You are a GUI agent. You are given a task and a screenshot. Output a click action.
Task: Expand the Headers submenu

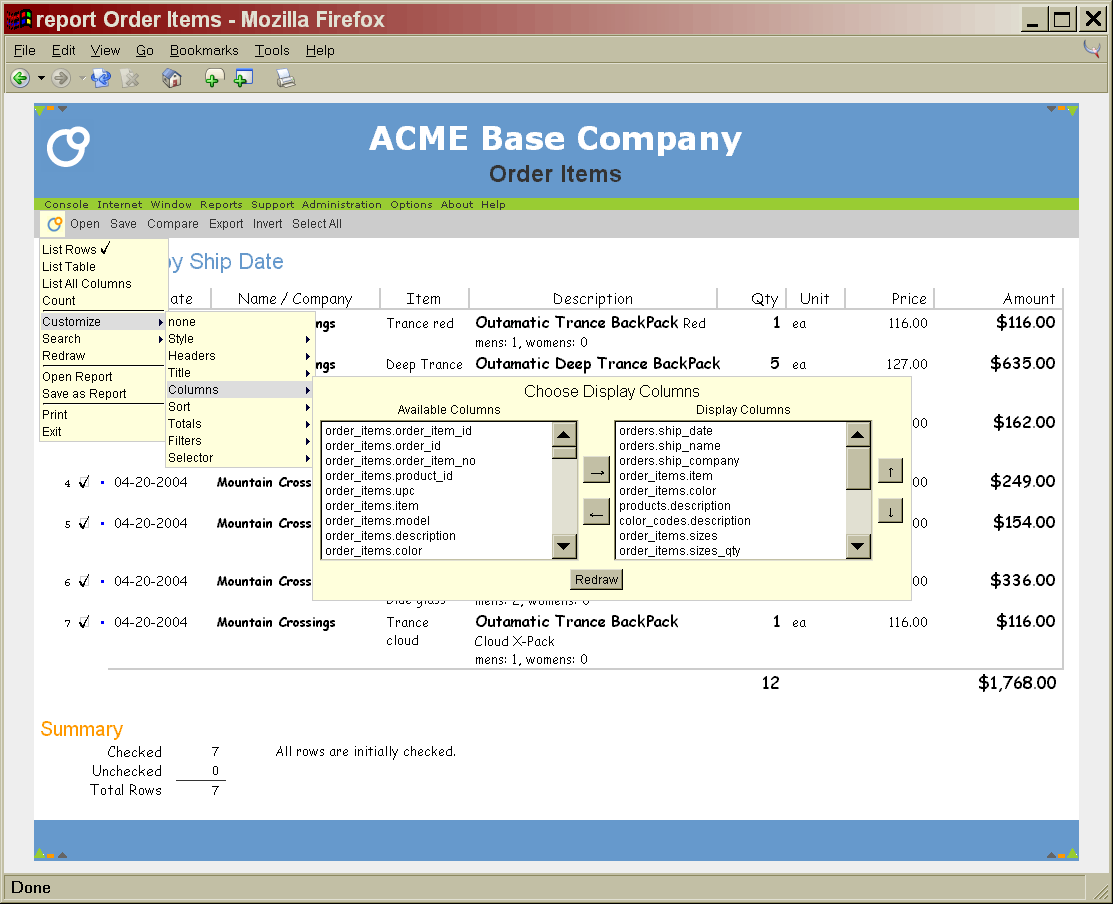point(239,355)
